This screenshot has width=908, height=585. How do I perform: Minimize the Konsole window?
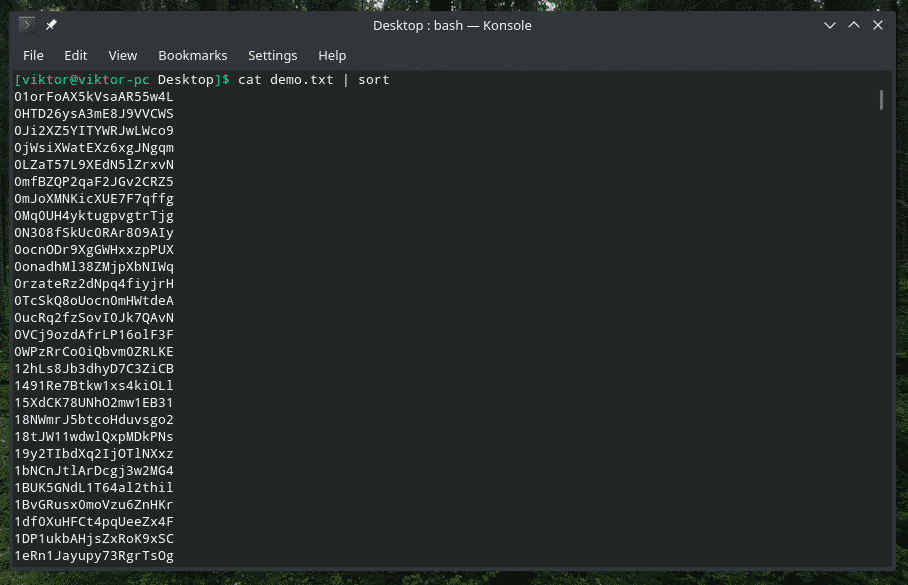830,25
